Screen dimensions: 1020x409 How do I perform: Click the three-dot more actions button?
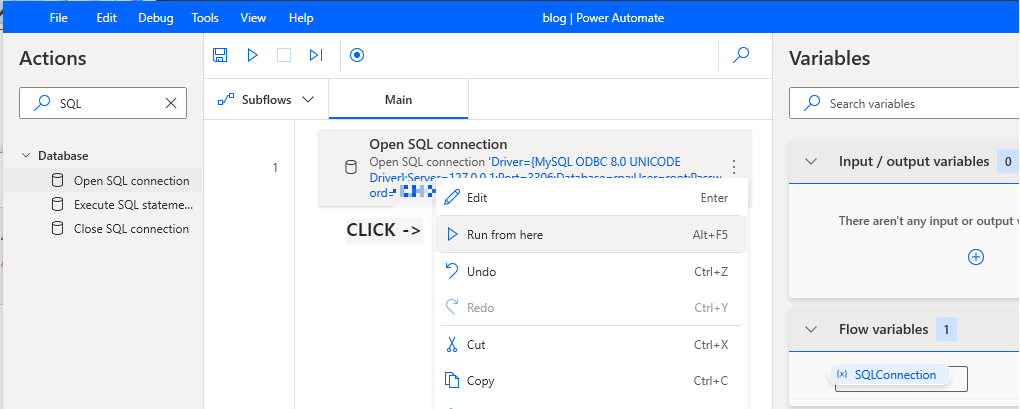point(734,167)
